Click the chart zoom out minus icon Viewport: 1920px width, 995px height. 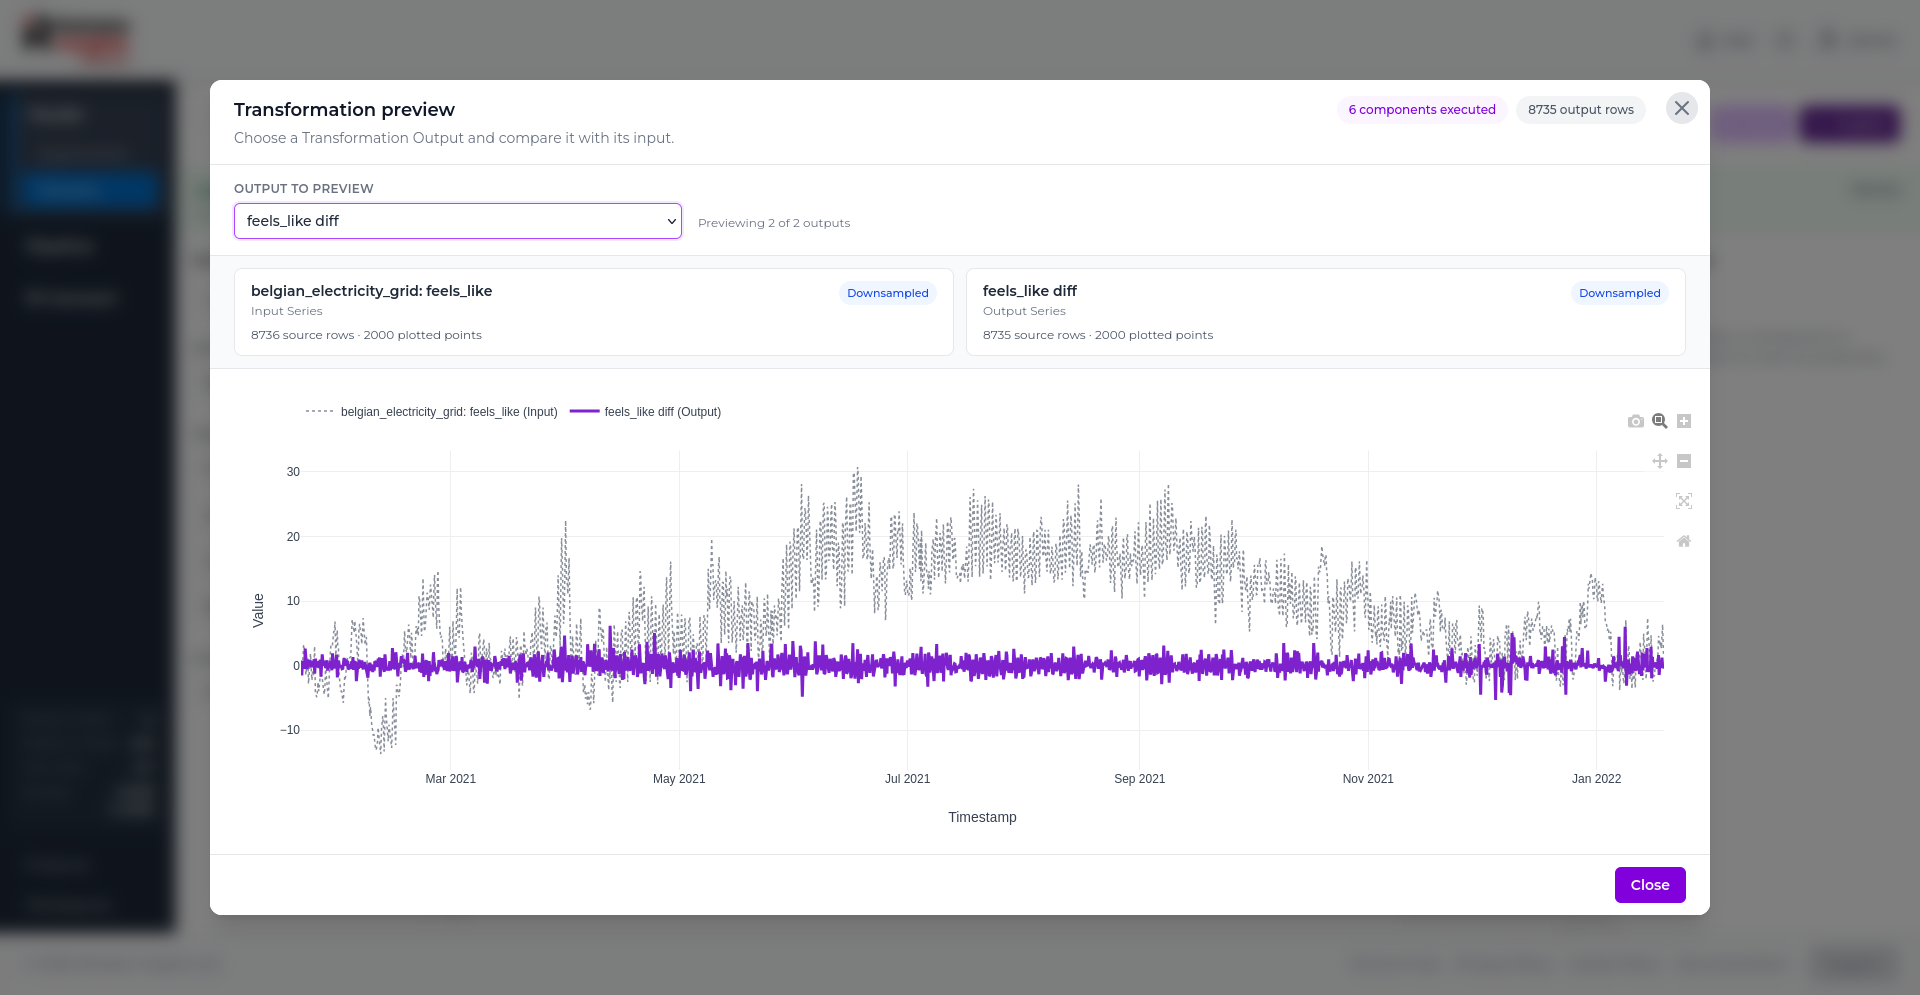click(1684, 461)
